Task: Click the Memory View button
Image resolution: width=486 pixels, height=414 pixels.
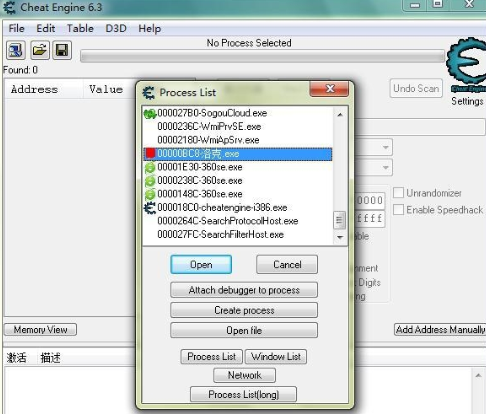Action: coord(40,330)
